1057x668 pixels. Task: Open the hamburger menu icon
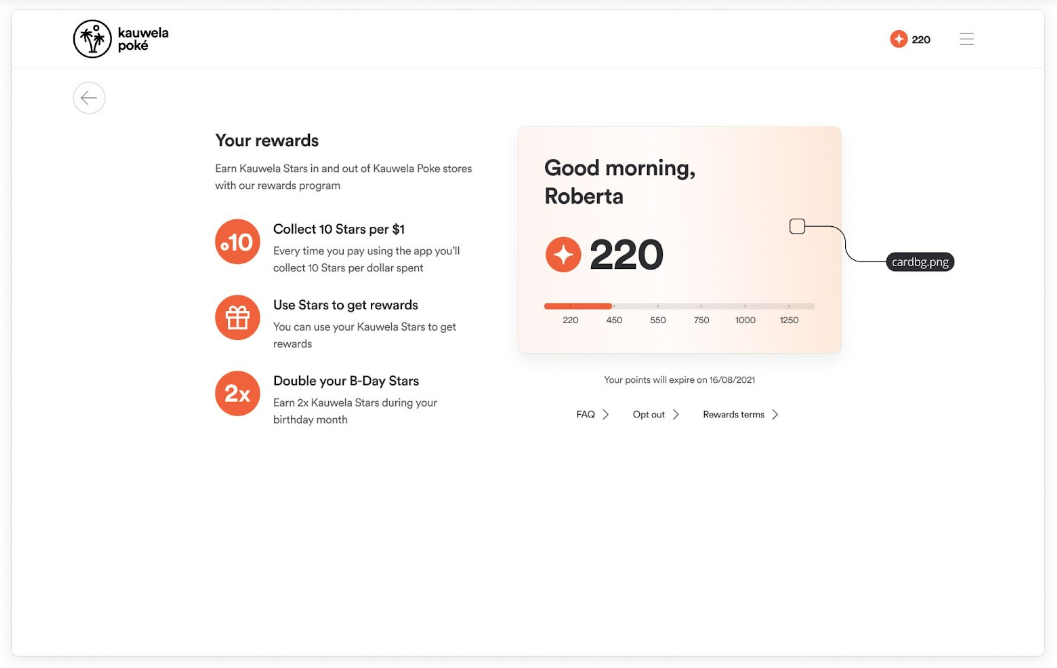(x=967, y=39)
